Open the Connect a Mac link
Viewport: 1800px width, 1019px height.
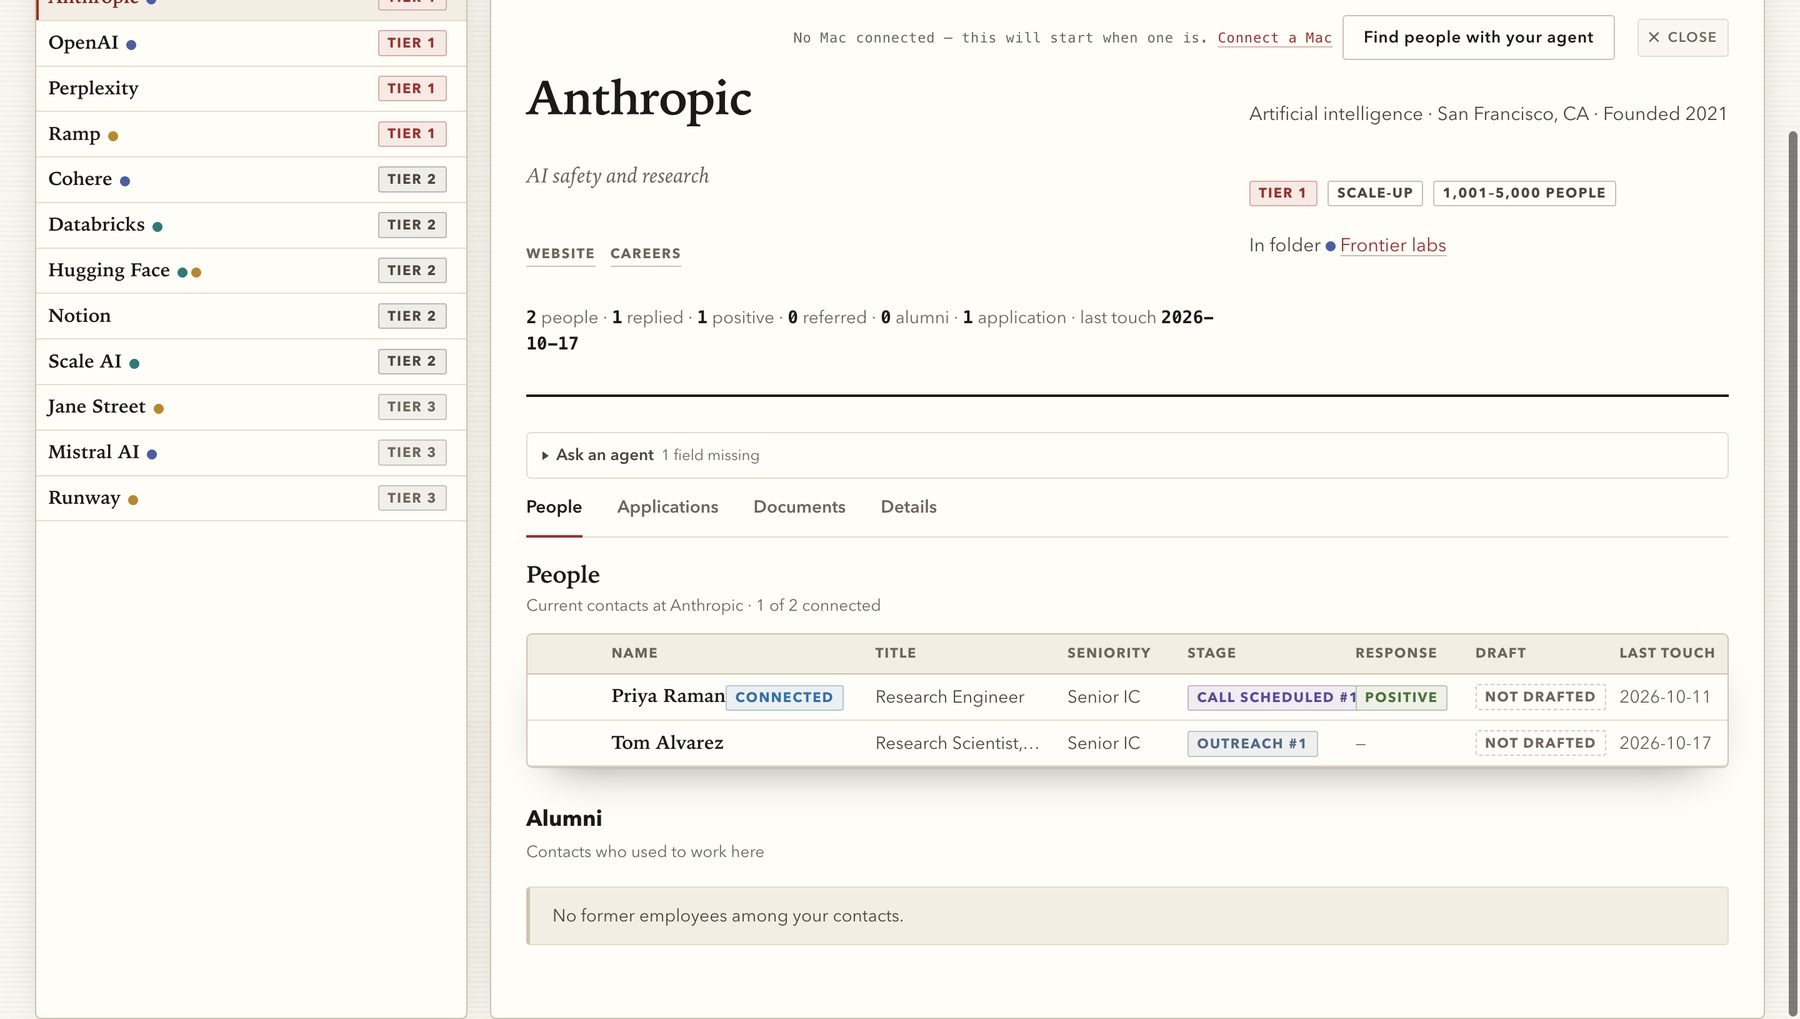point(1274,38)
